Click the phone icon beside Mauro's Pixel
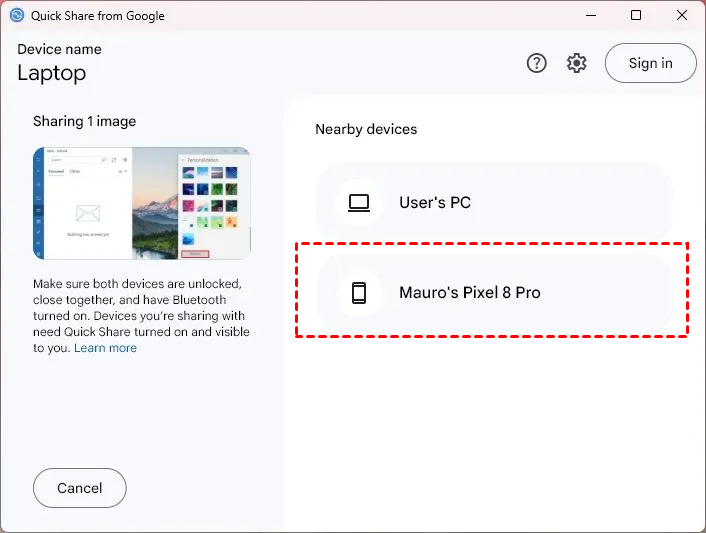The height and width of the screenshot is (533, 706). tap(359, 293)
